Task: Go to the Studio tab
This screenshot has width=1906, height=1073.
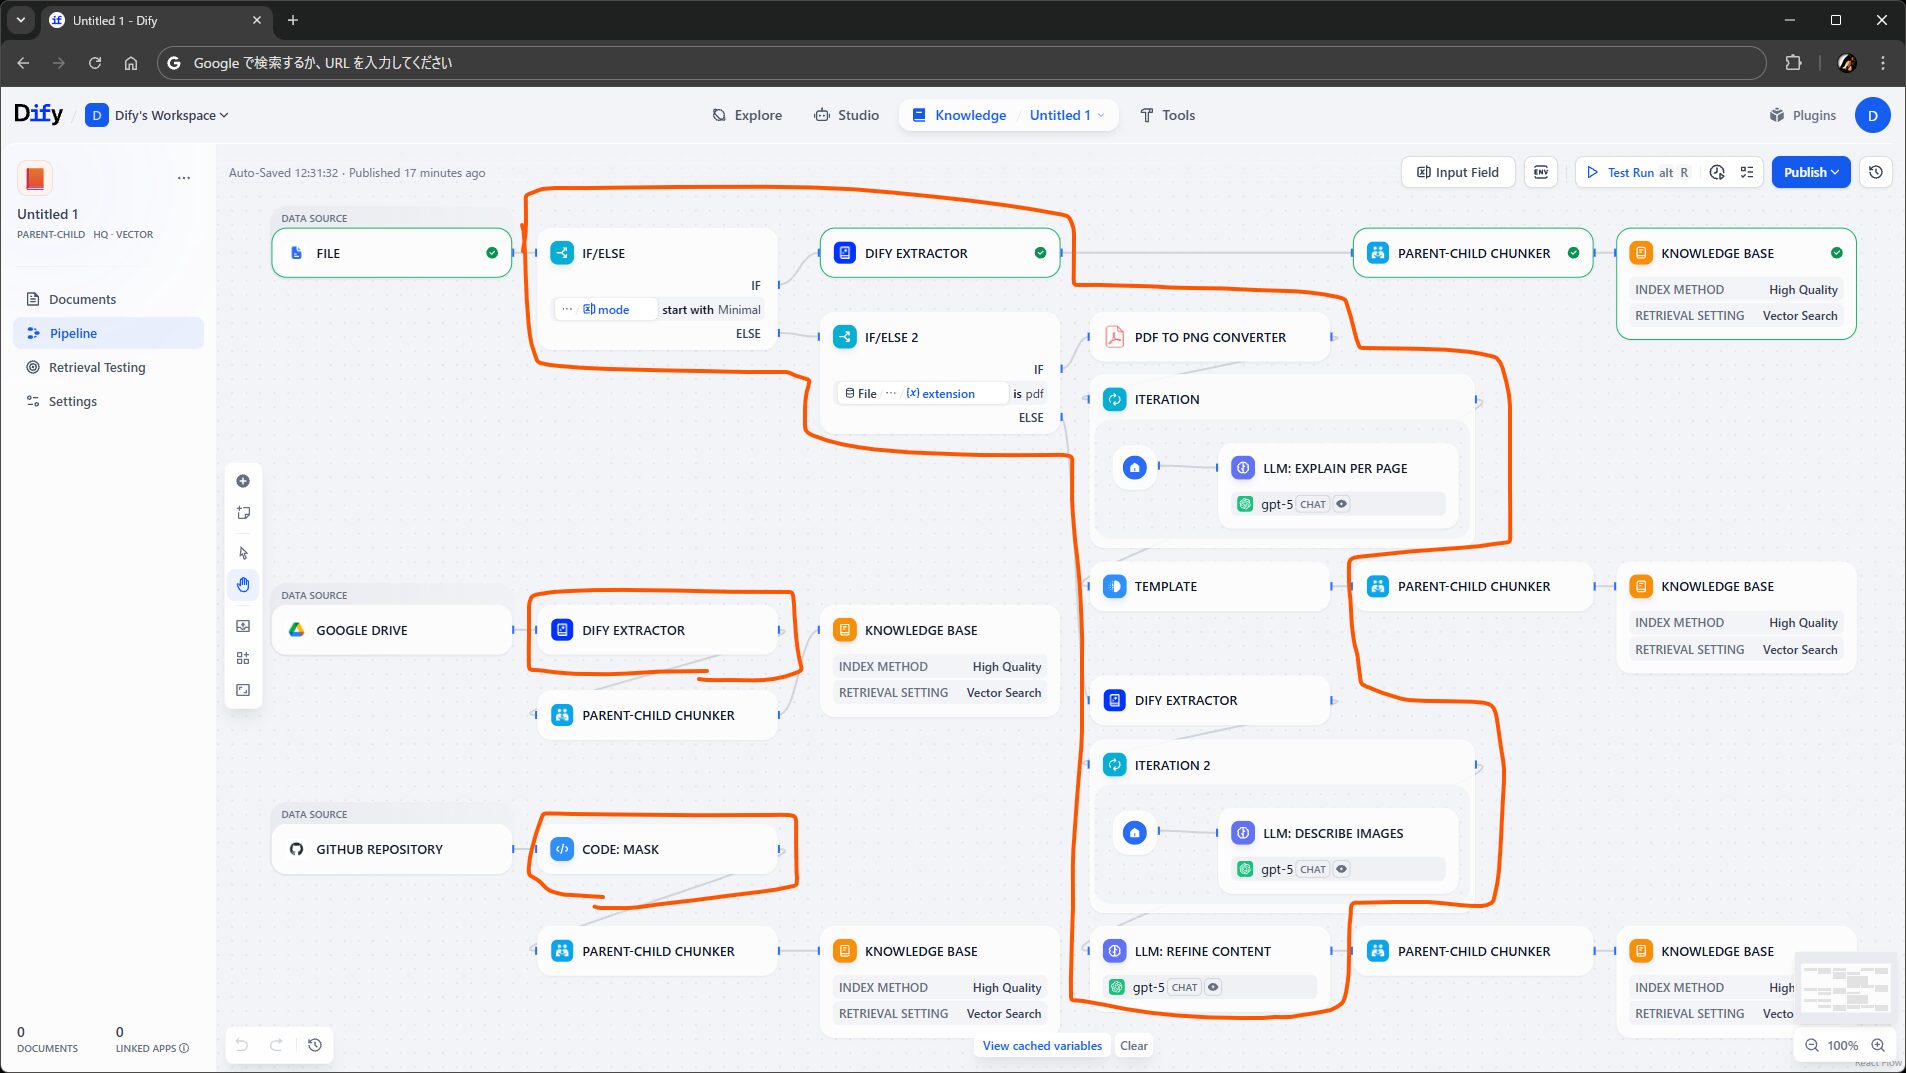Action: pyautogui.click(x=846, y=115)
